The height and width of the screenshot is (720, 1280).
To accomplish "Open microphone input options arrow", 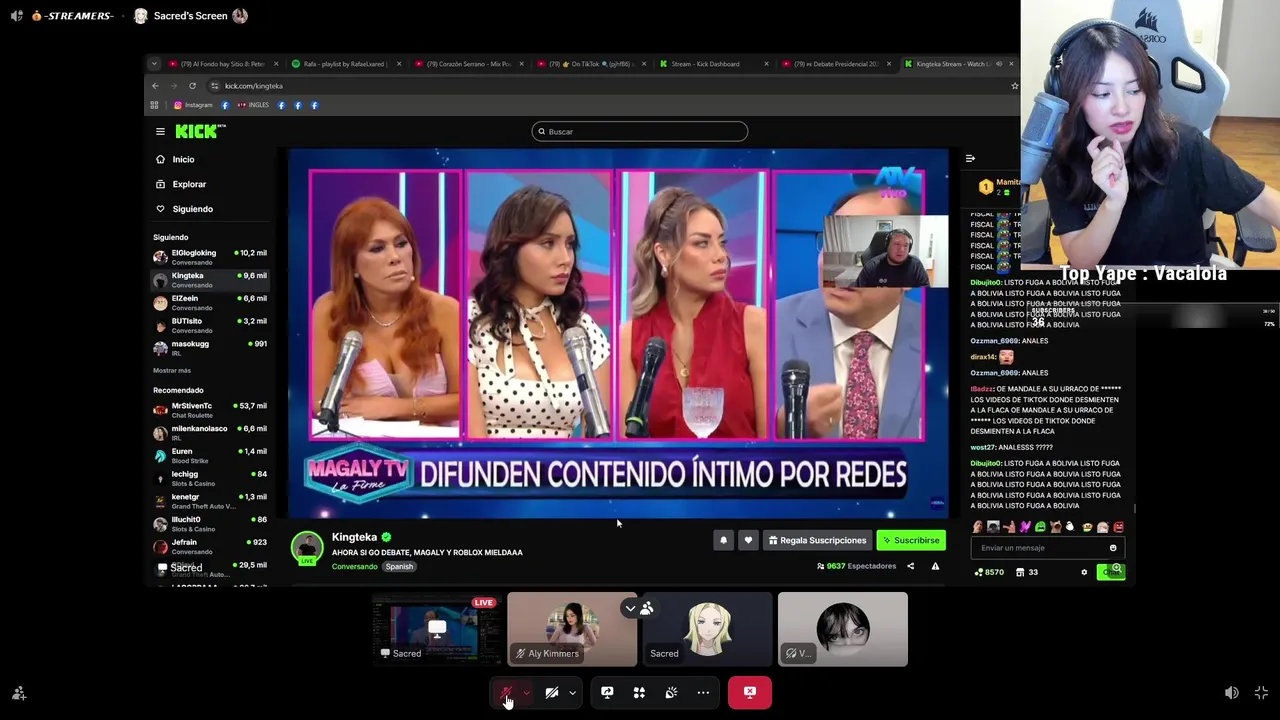I will [527, 692].
